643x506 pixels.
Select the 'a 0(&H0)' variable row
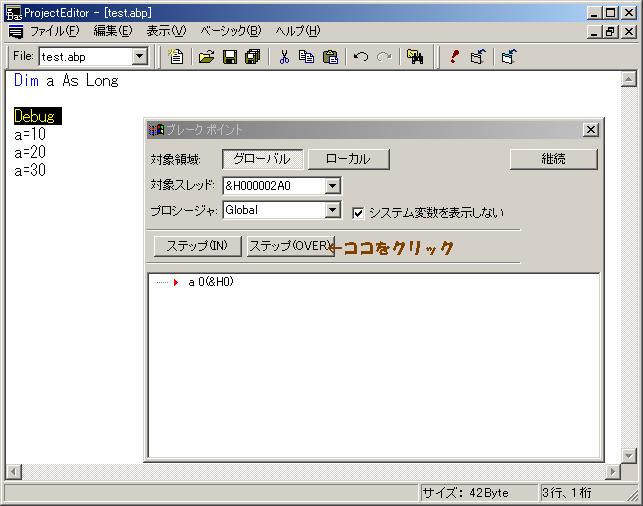(x=211, y=282)
